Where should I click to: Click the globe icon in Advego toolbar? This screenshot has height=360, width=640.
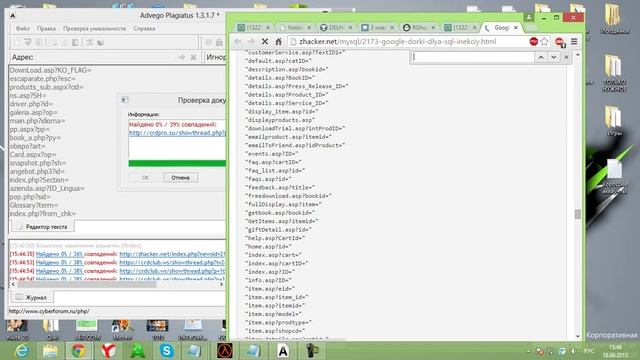(209, 42)
